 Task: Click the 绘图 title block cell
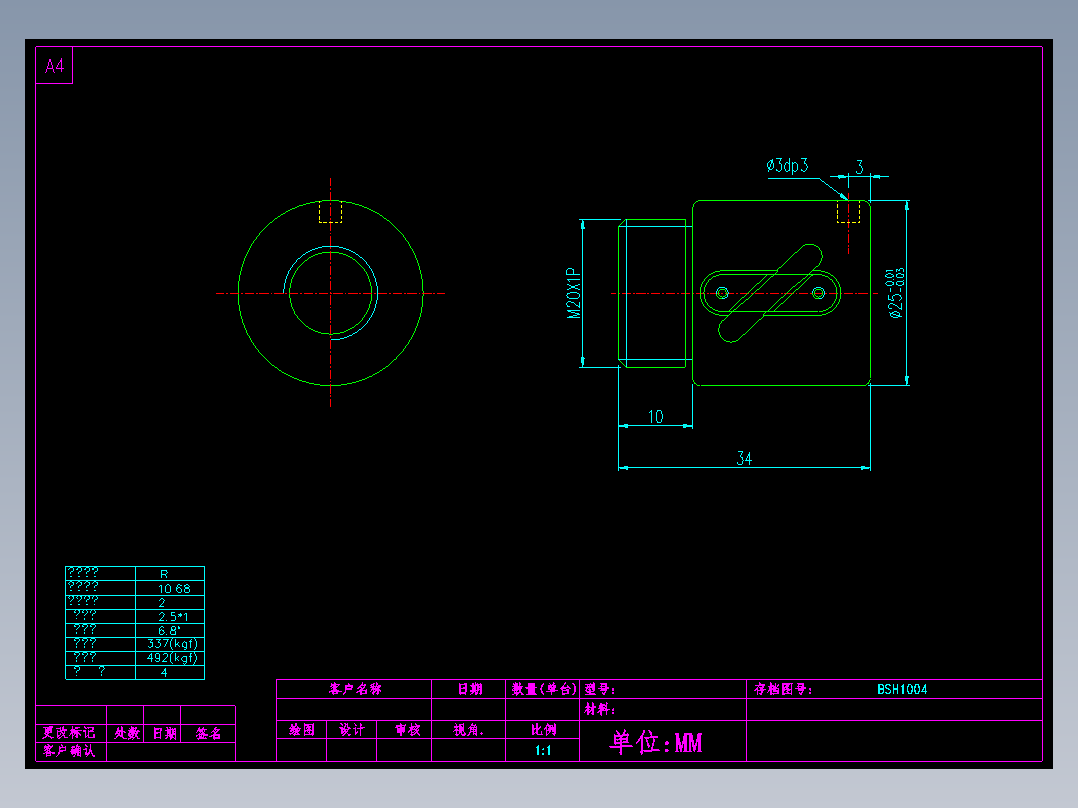[302, 730]
